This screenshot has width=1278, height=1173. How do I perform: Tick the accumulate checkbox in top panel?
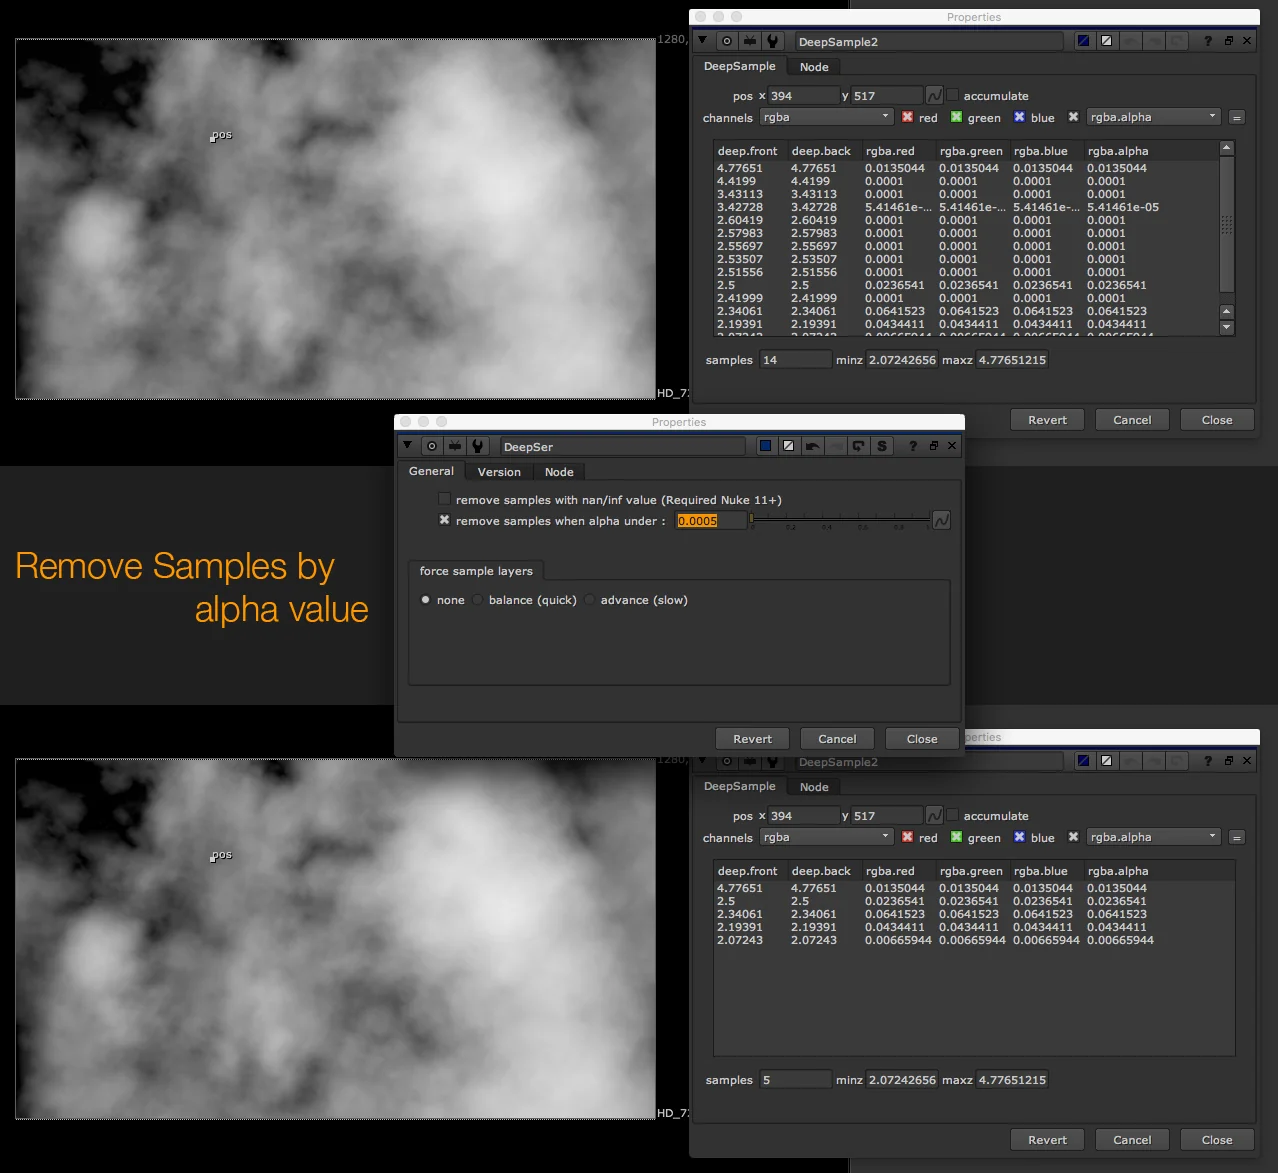point(953,95)
